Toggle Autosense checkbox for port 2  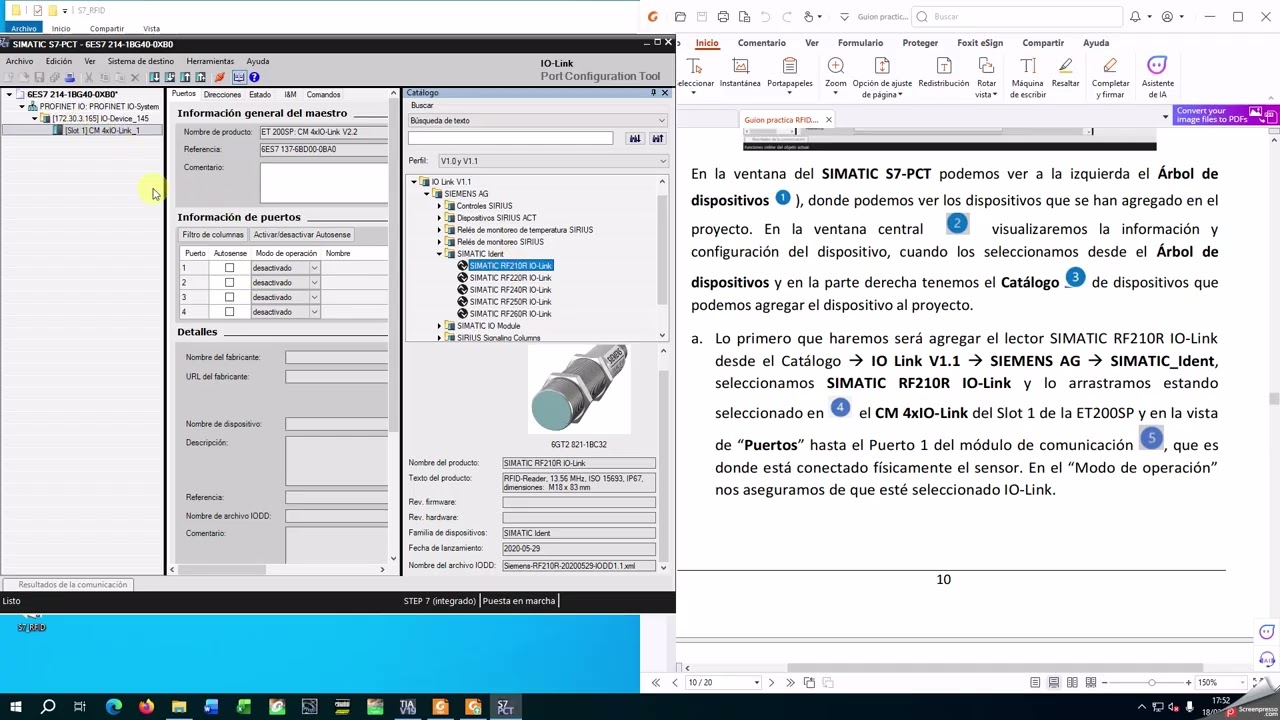tap(229, 283)
